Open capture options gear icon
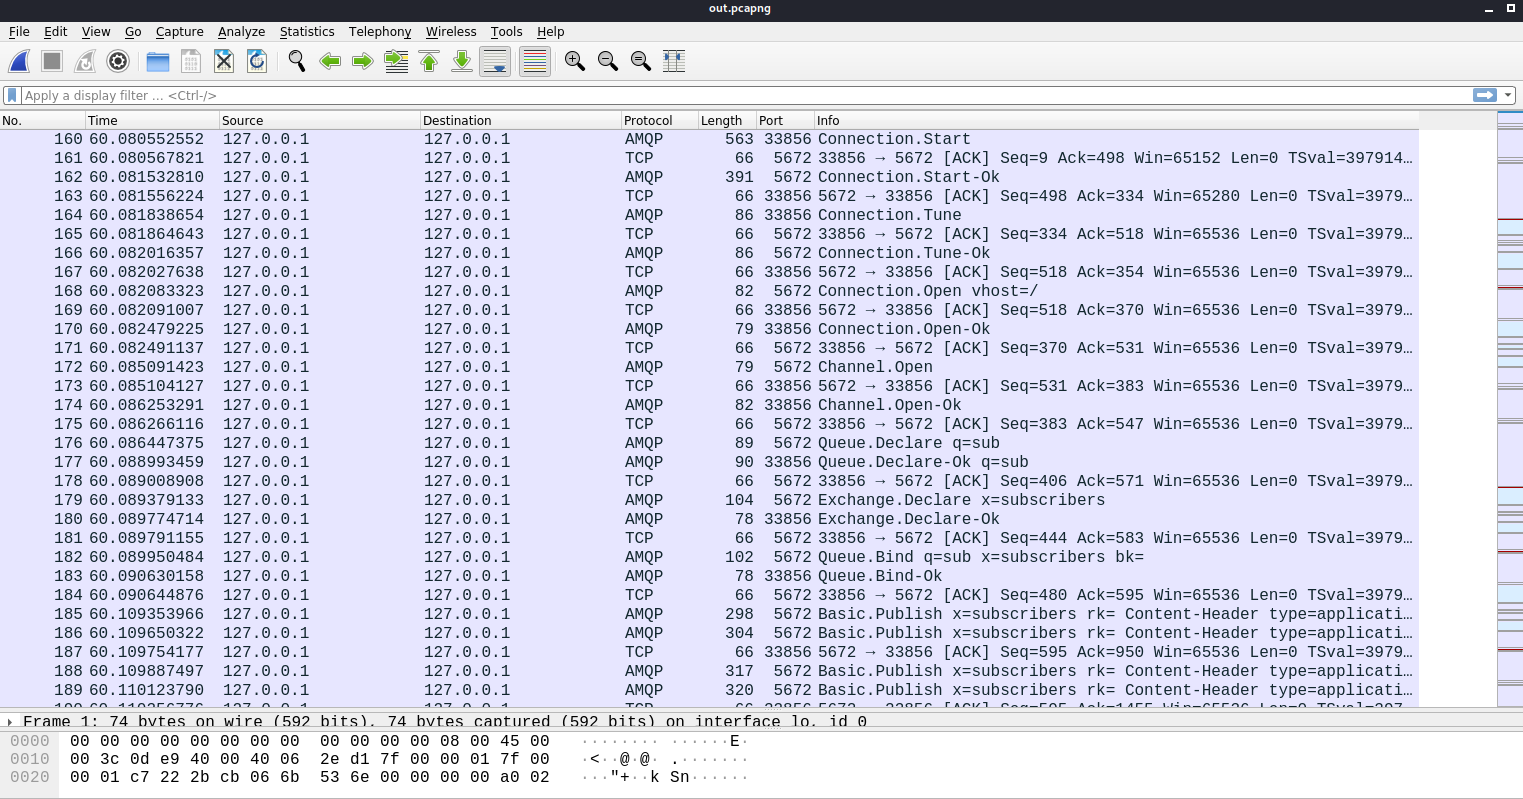This screenshot has width=1523, height=799. click(x=118, y=61)
